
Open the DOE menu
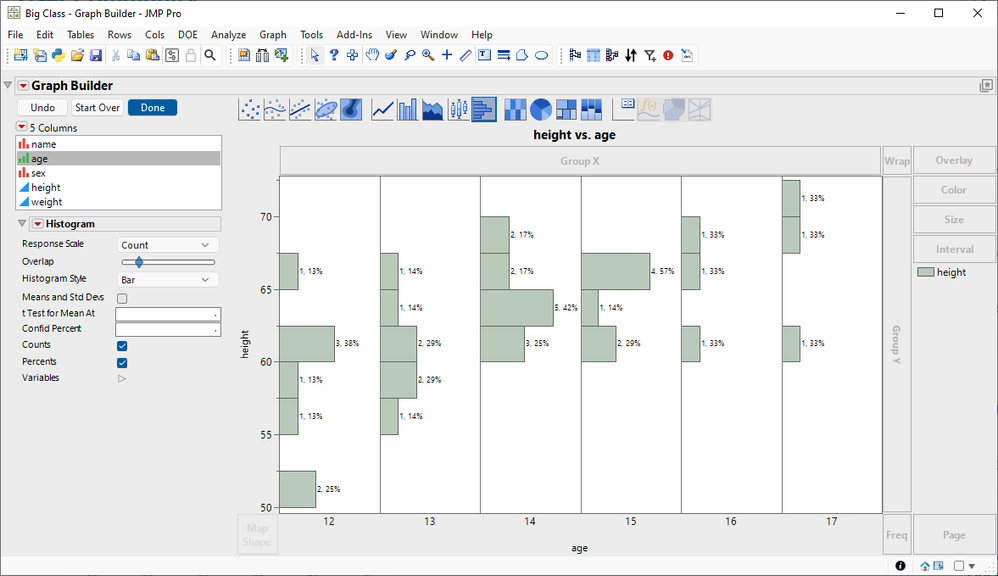[x=188, y=34]
